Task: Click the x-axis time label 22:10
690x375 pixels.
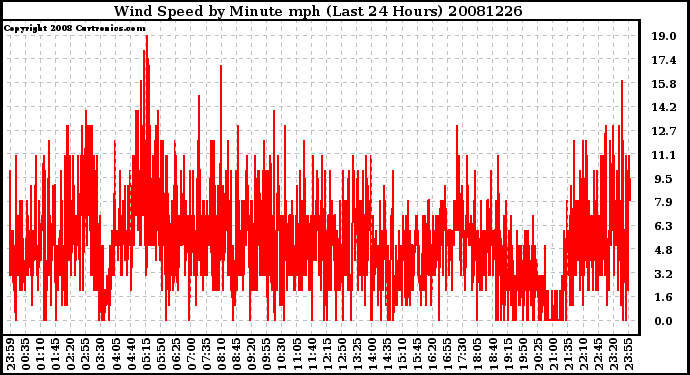Action: [583, 355]
